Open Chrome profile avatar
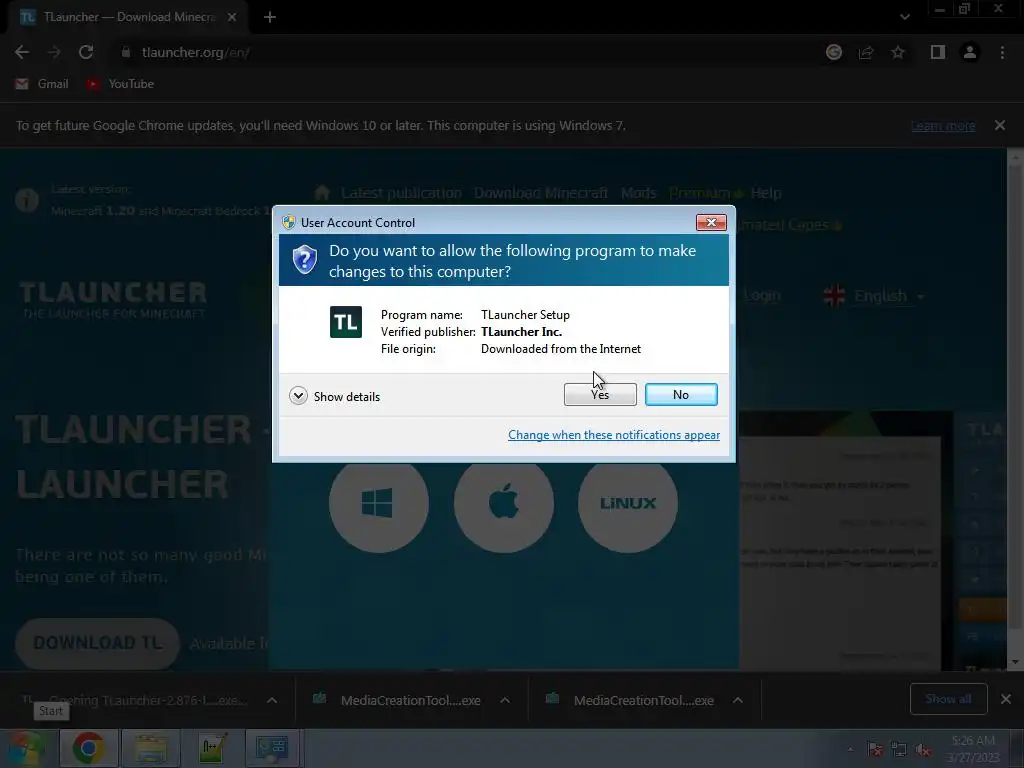 (970, 52)
